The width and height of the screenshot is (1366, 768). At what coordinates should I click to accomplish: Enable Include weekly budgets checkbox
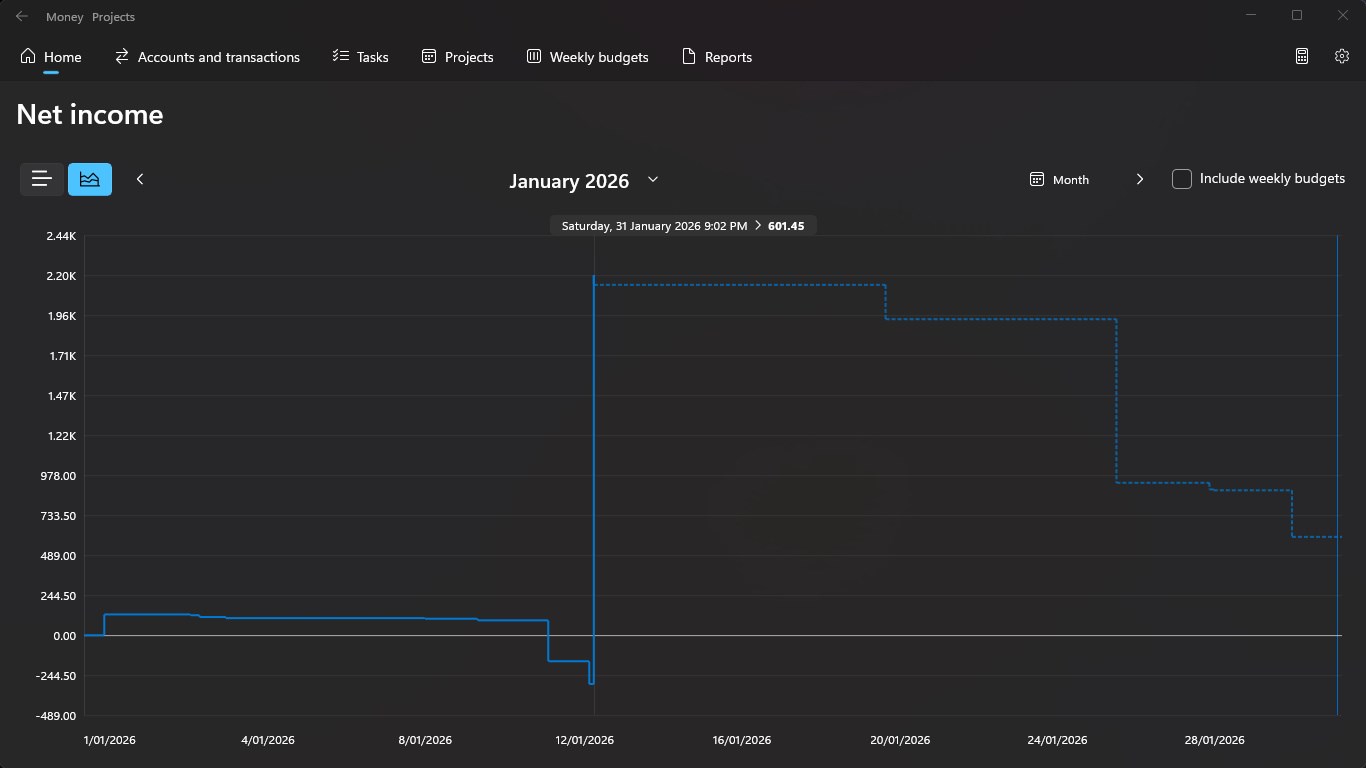(x=1182, y=179)
